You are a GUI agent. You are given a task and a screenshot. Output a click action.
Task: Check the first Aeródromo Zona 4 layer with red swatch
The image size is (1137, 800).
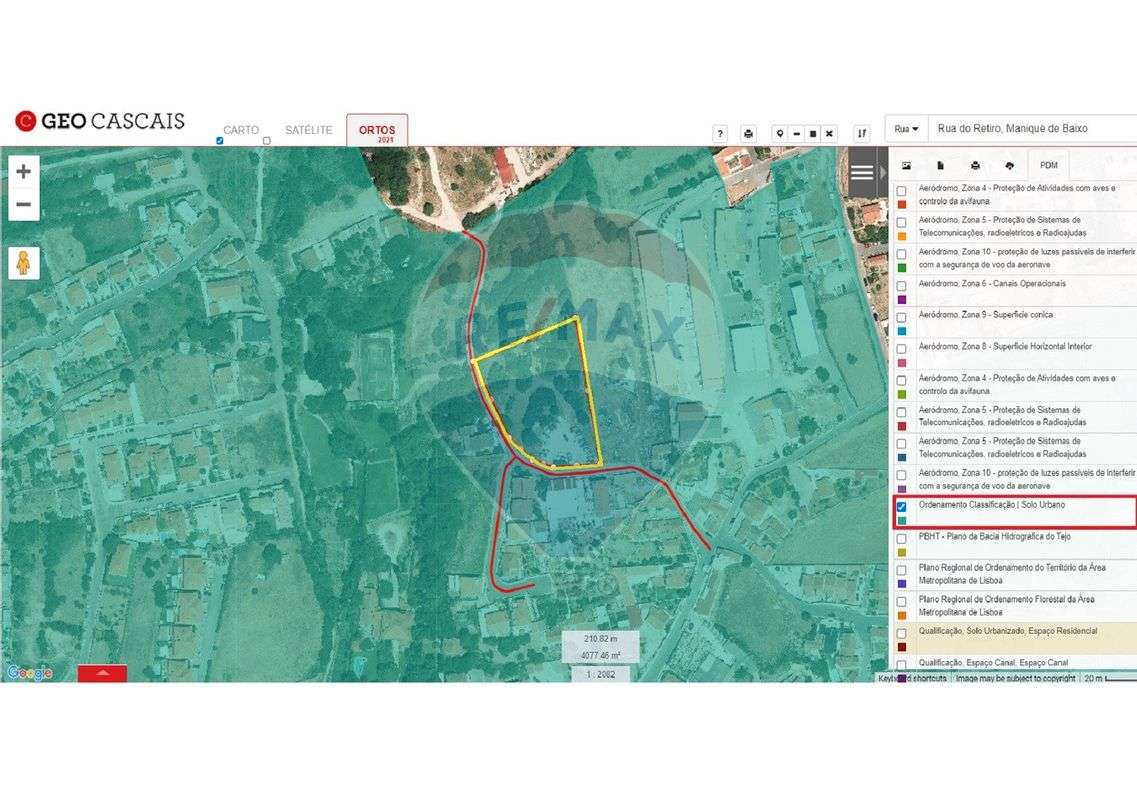click(x=901, y=191)
